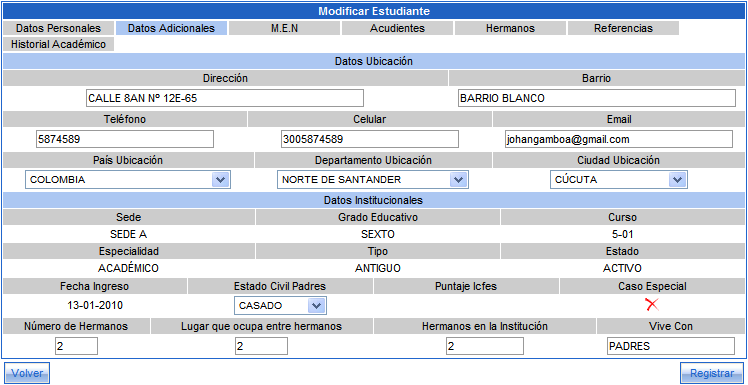This screenshot has width=748, height=385.
Task: Click the course value 5-01
Action: pyautogui.click(x=623, y=234)
